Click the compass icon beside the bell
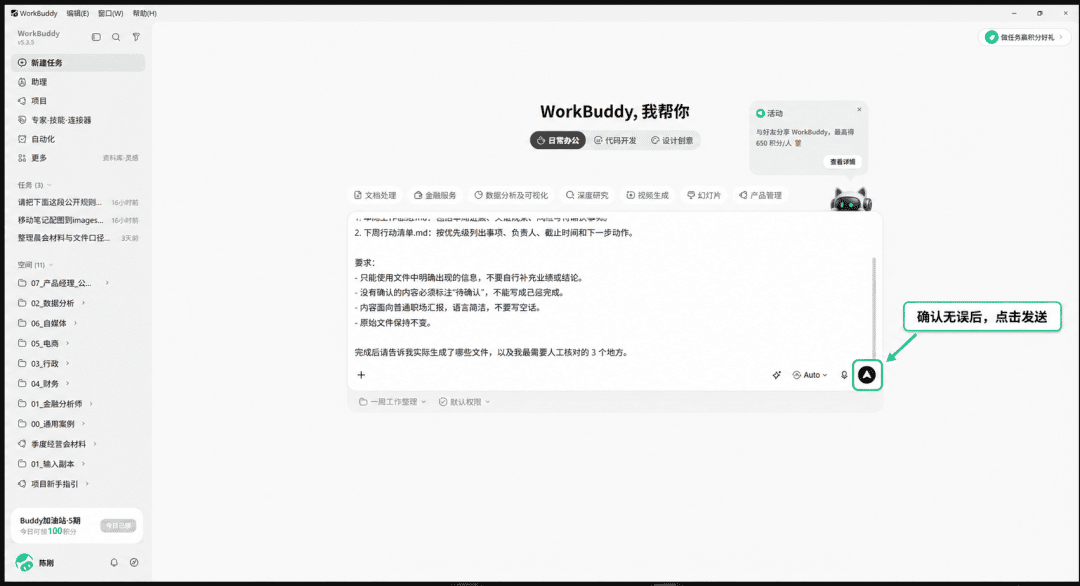The image size is (1080, 586). pyautogui.click(x=134, y=563)
